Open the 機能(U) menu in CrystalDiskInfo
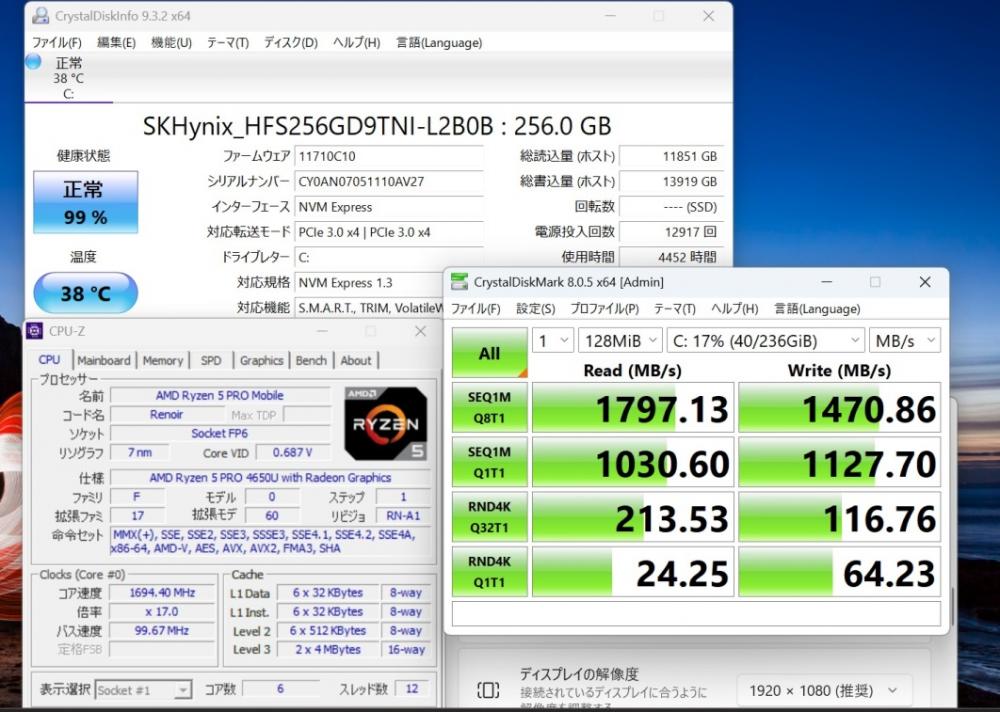Screen dimensions: 1000x712 click(x=171, y=43)
